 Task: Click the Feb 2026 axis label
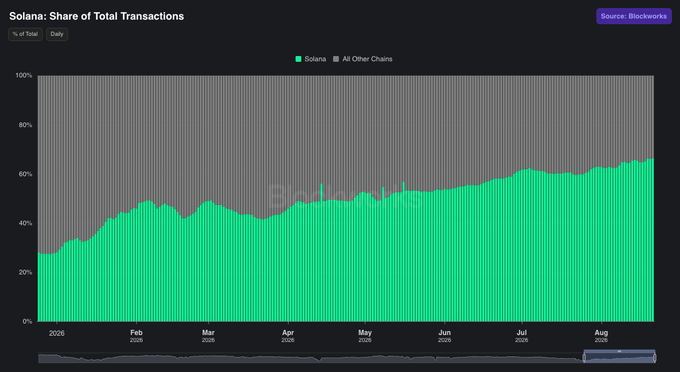tap(136, 336)
